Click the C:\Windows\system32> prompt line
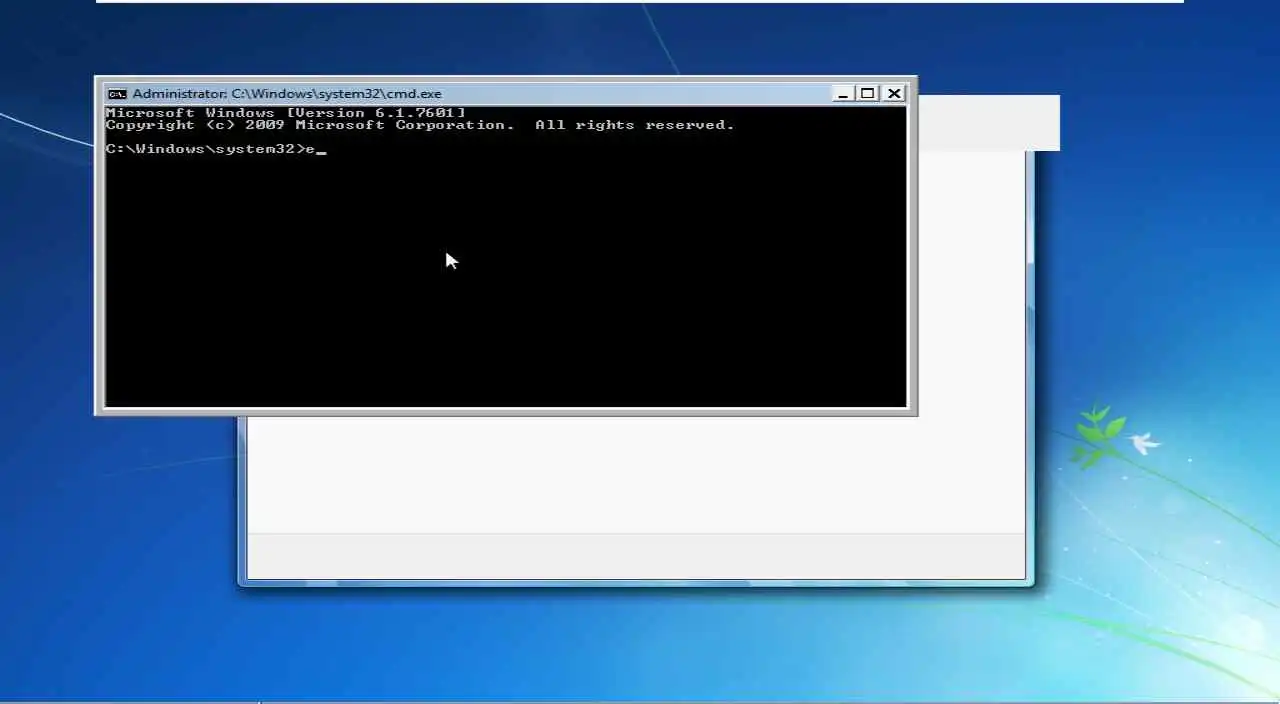Viewport: 1280px width, 704px height. [216, 149]
